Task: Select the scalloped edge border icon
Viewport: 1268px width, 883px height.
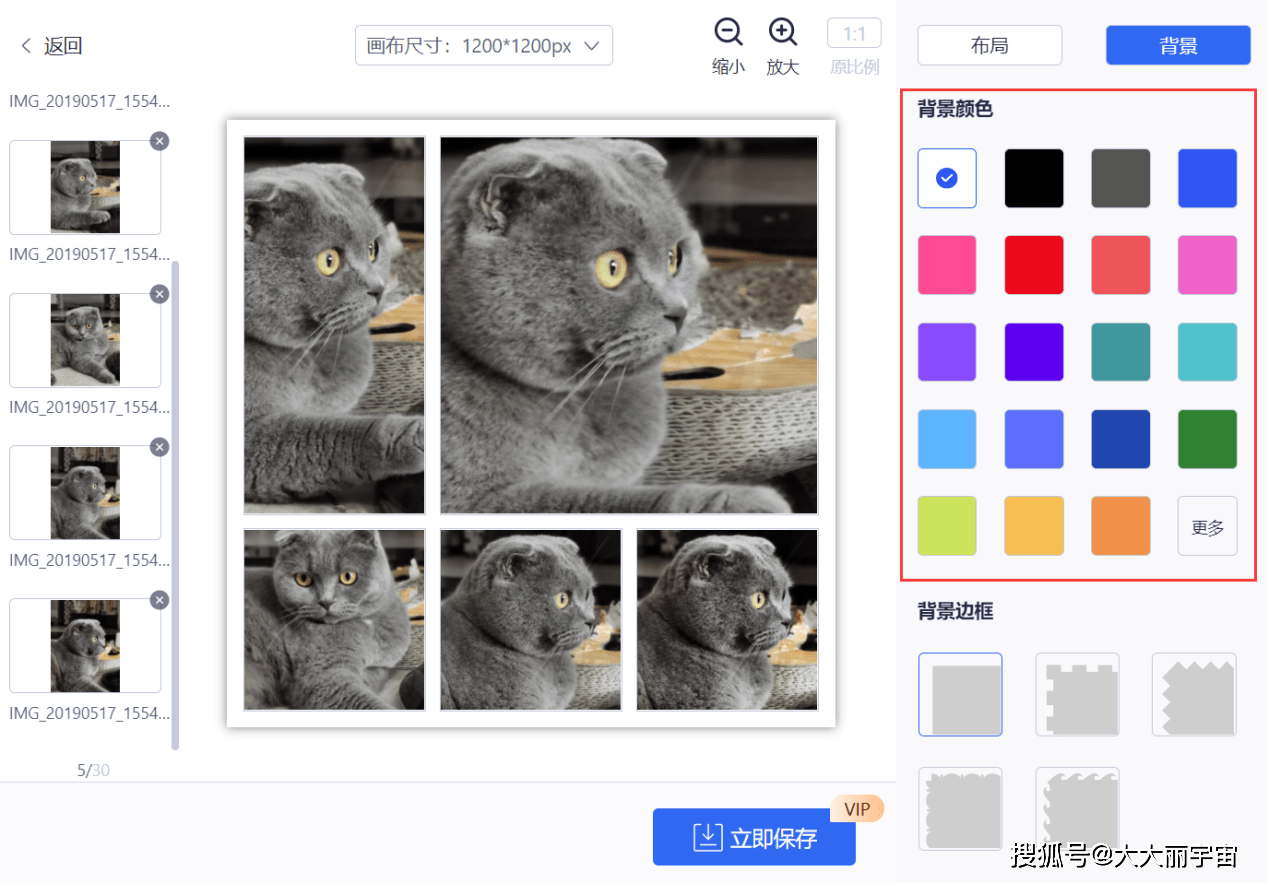Action: pyautogui.click(x=960, y=809)
